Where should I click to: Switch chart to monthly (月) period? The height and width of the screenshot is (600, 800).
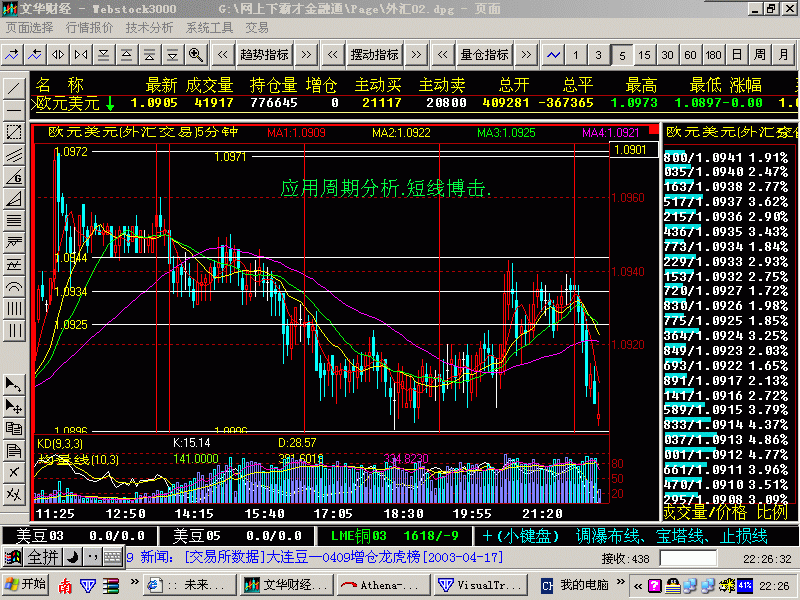click(x=783, y=54)
